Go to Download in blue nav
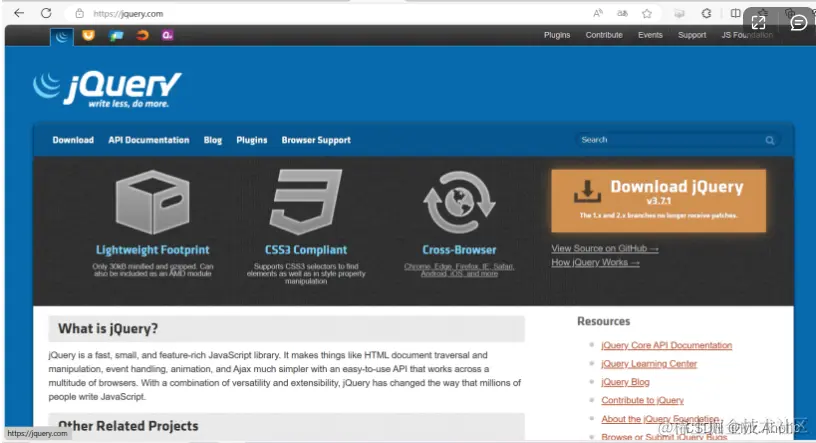 tap(73, 140)
